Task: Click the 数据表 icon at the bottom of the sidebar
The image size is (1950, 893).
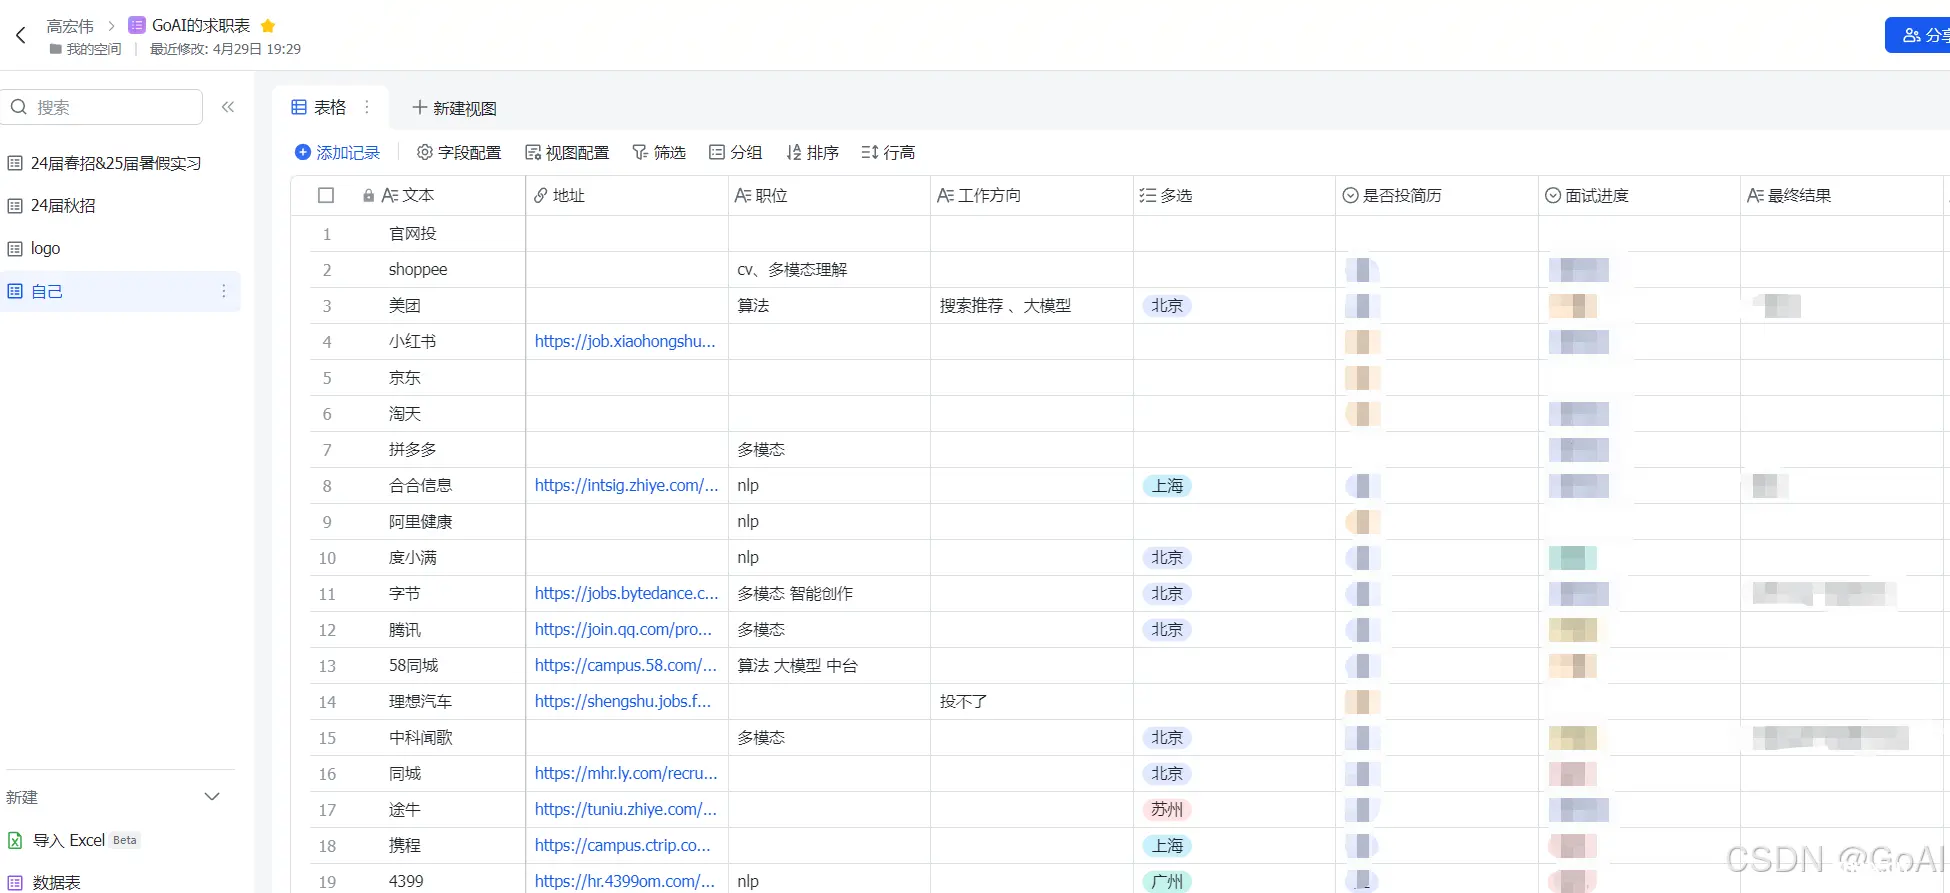Action: click(x=15, y=882)
